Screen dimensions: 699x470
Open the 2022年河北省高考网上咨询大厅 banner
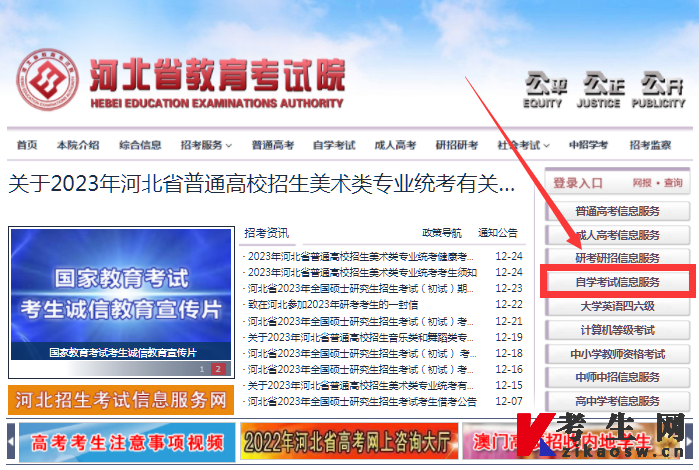pyautogui.click(x=349, y=441)
